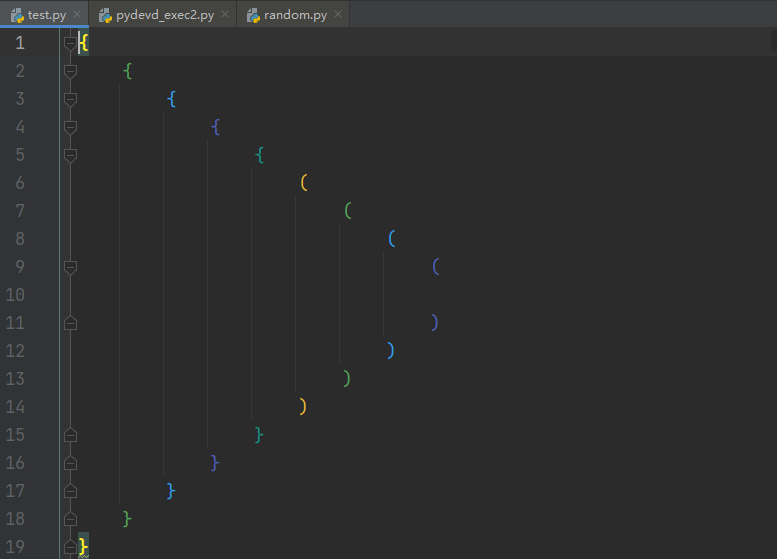This screenshot has width=777, height=559.
Task: Click the fold end marker on line 16
Action: coord(70,463)
